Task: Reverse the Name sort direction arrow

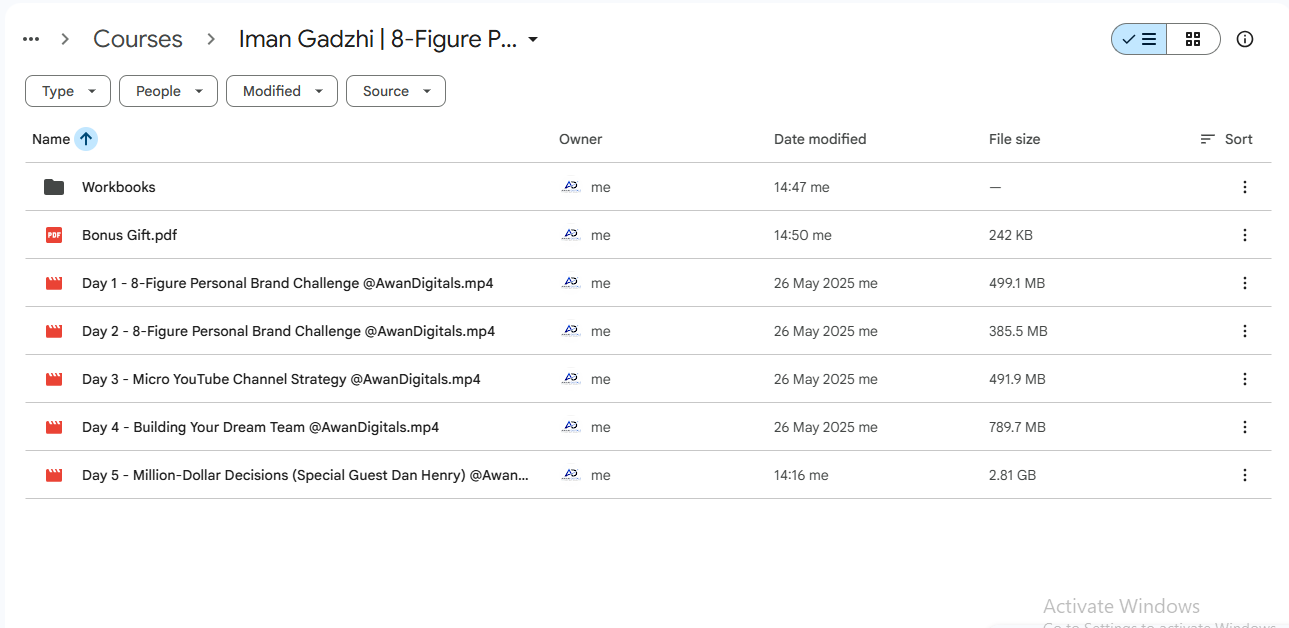Action: tap(86, 139)
